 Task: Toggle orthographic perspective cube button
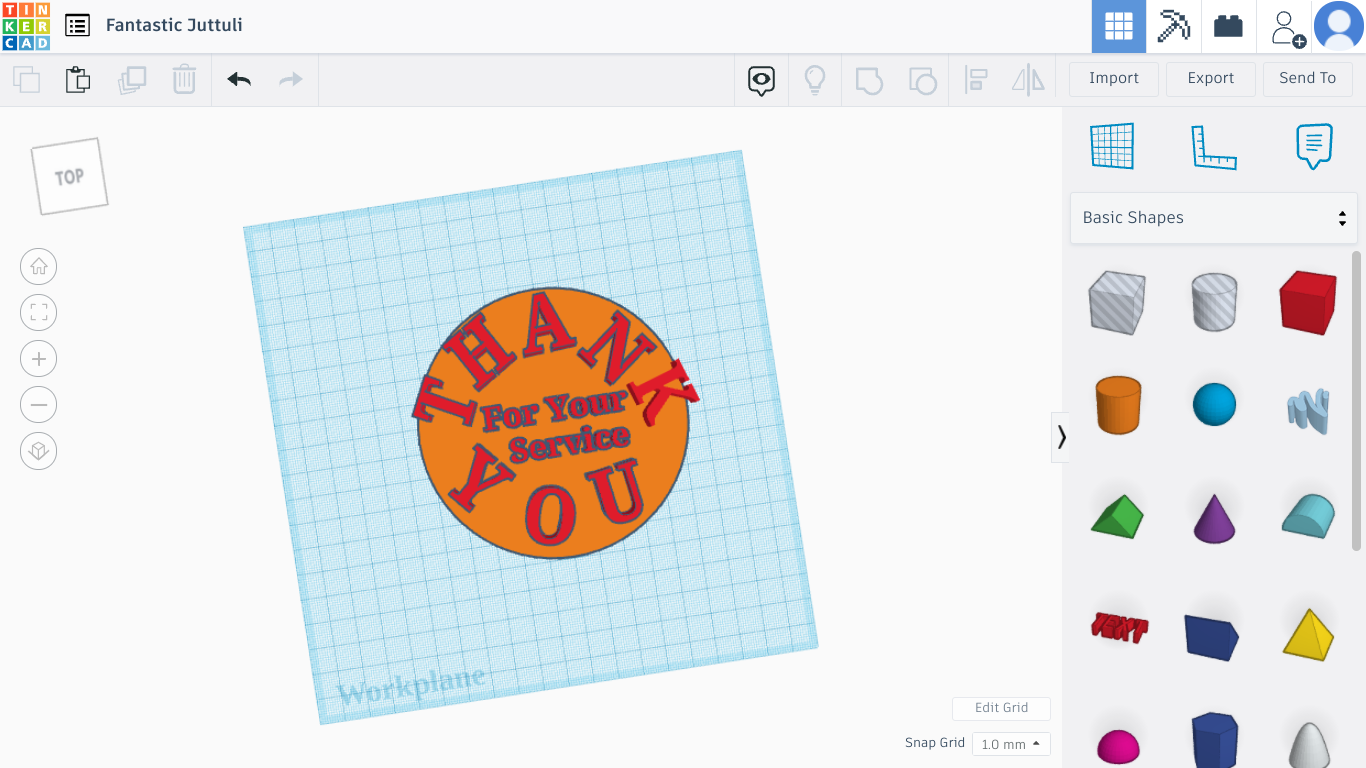[x=38, y=451]
